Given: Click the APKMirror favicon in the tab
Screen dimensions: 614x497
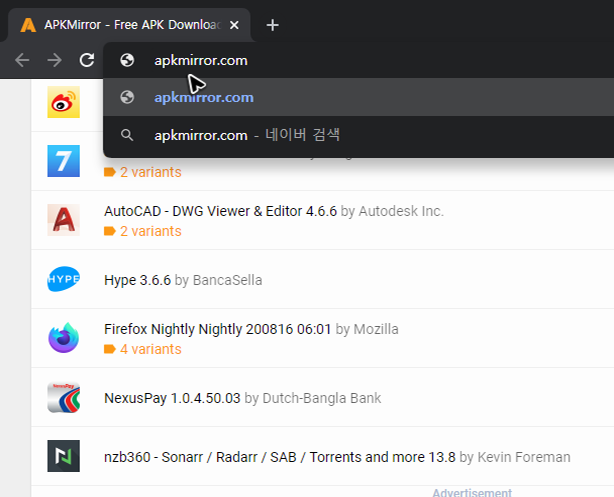Looking at the screenshot, I should pyautogui.click(x=28, y=25).
